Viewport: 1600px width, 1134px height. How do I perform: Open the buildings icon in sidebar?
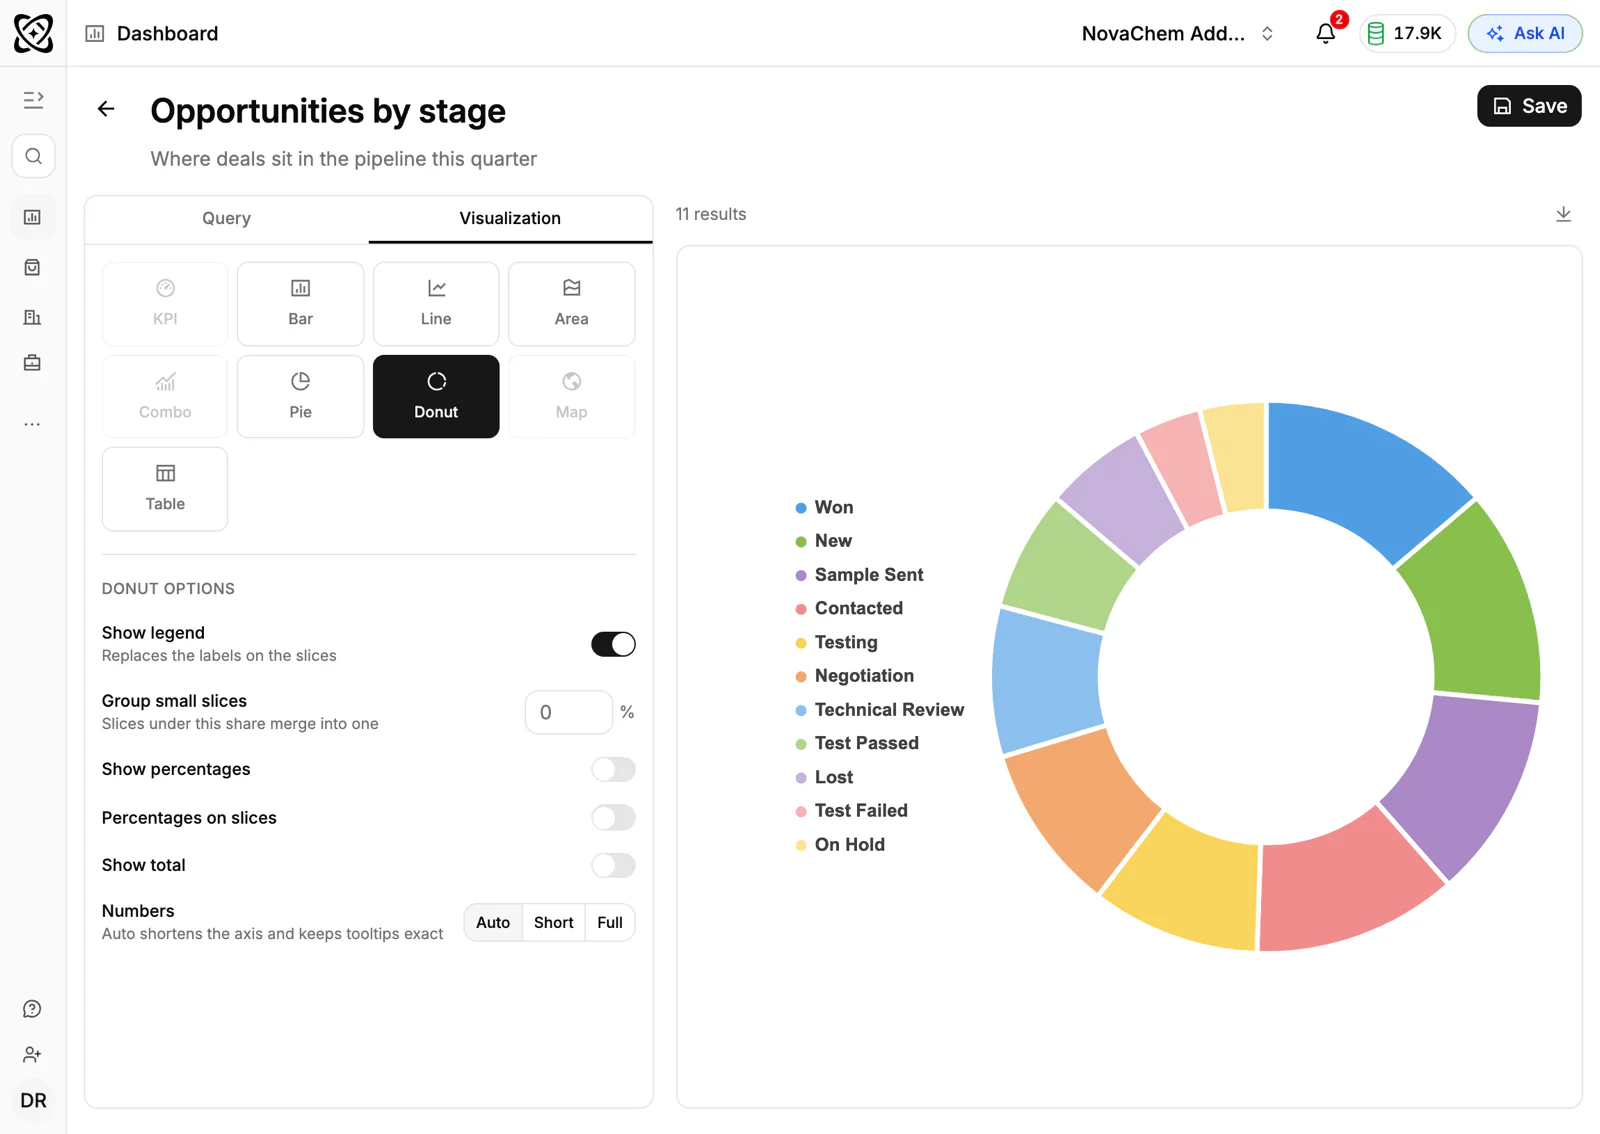[x=33, y=317]
